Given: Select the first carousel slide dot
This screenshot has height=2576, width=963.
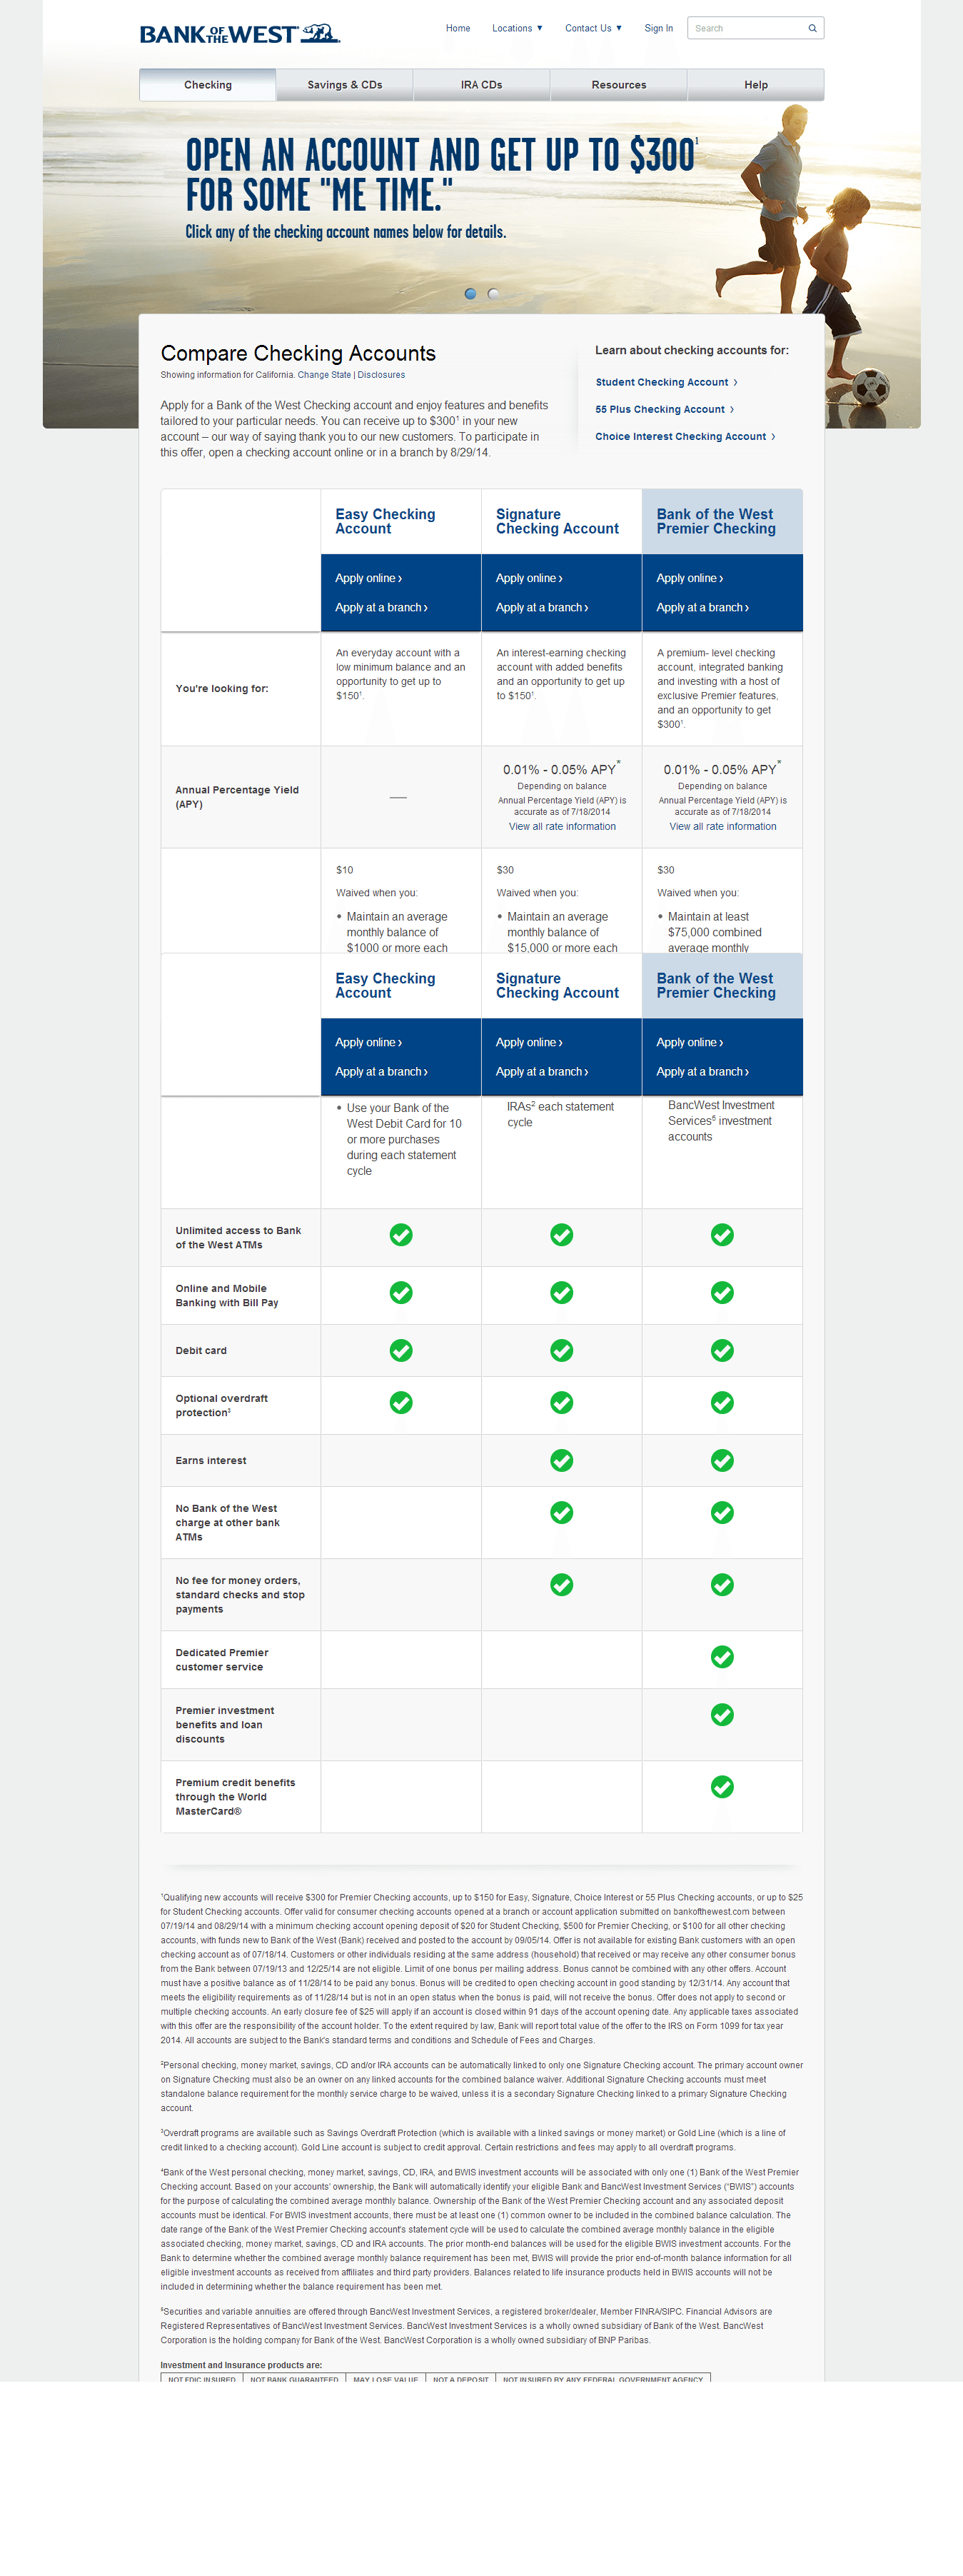Looking at the screenshot, I should [470, 294].
